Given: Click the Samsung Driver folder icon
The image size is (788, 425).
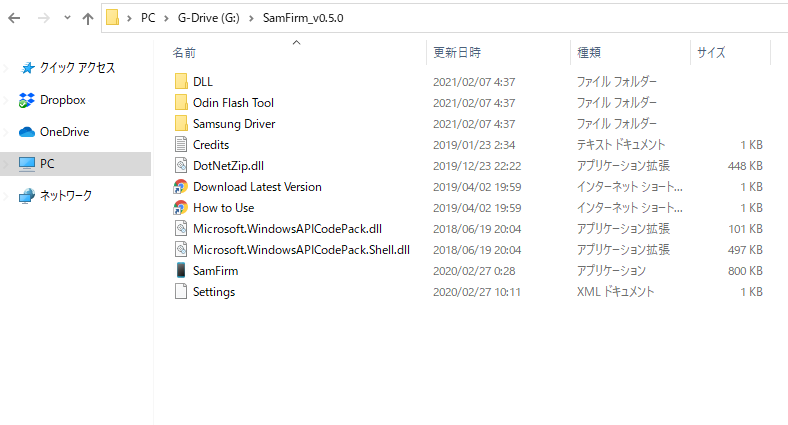Looking at the screenshot, I should coord(181,124).
